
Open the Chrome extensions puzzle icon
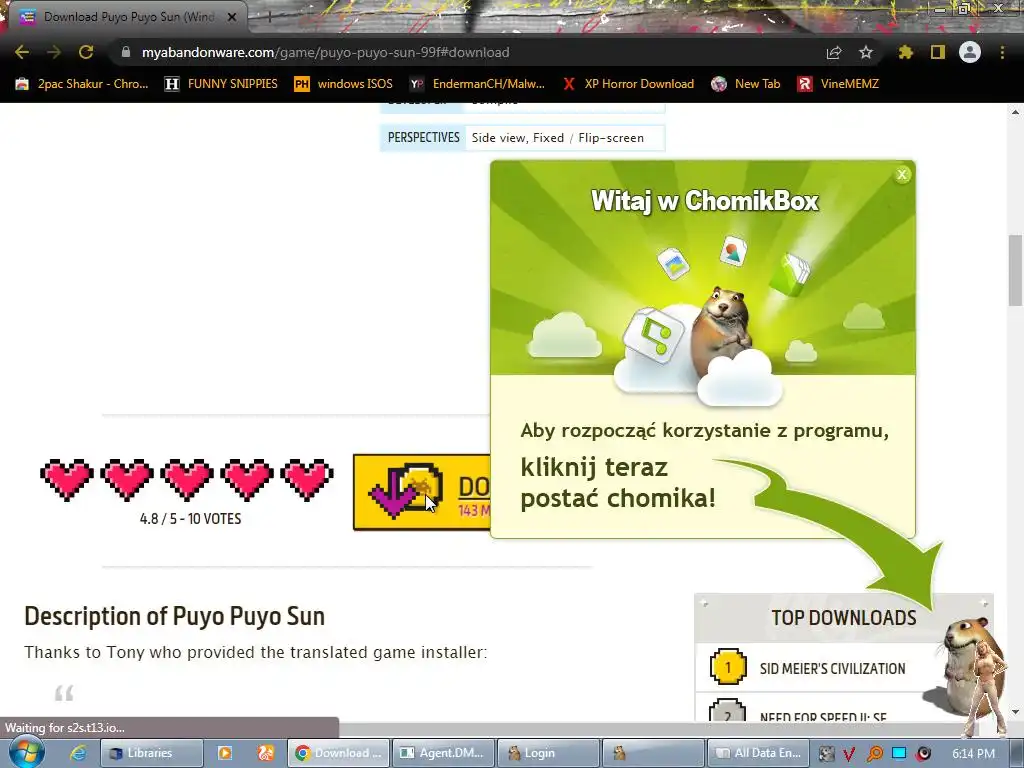pos(905,52)
